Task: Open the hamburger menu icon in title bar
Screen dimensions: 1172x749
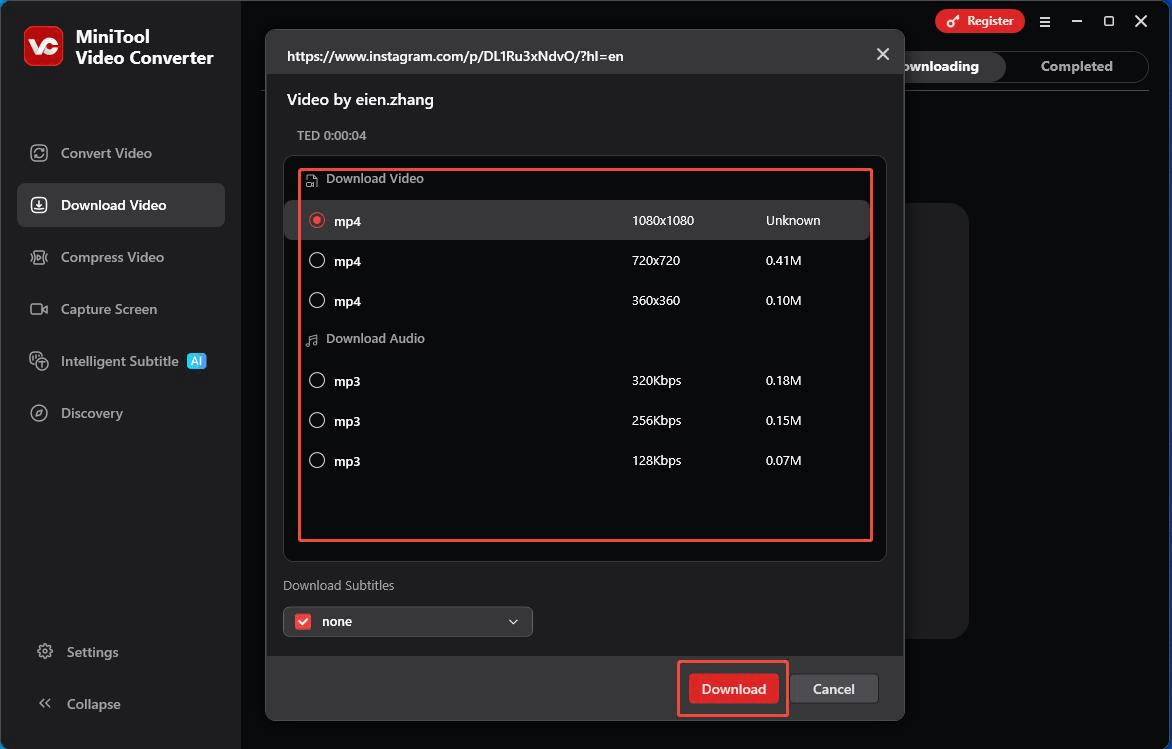Action: coord(1045,22)
